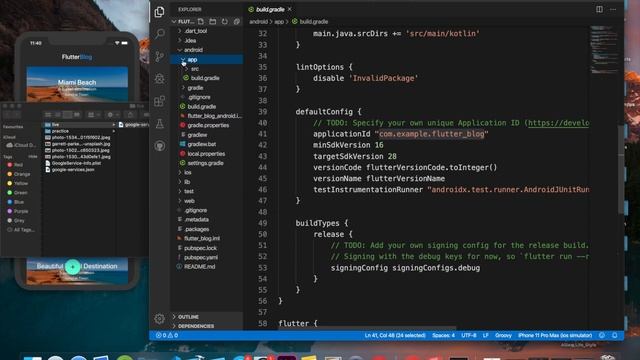This screenshot has width=640, height=360.
Task: Open Run and Debug view
Action: (160, 78)
